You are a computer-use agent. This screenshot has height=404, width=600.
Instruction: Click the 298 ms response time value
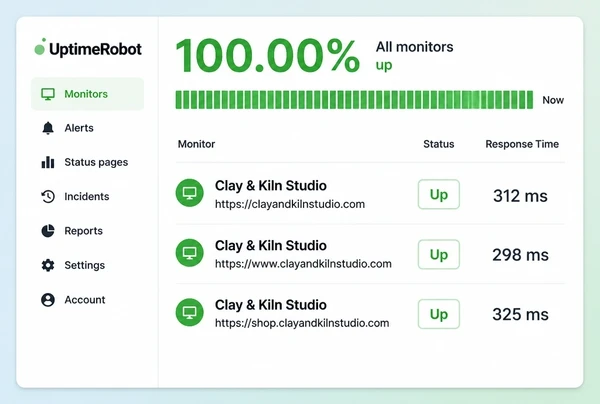(x=520, y=255)
